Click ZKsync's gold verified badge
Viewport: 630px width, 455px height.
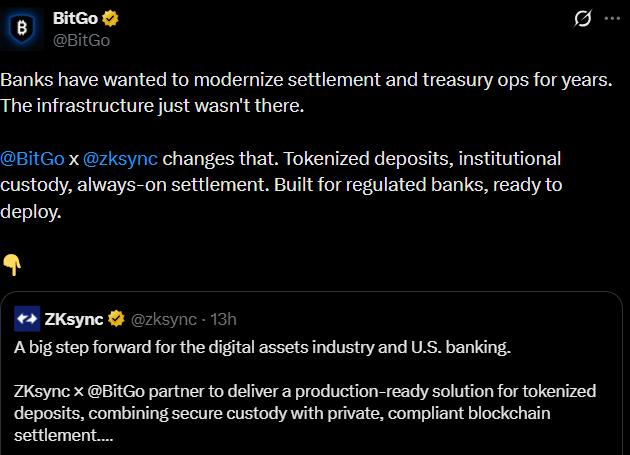[x=116, y=319]
